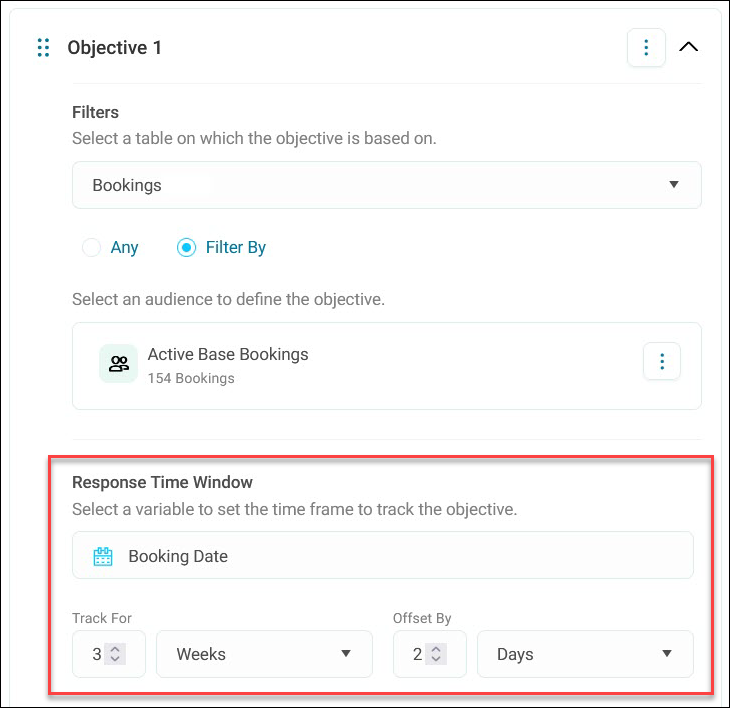Decrease the Track For value with down arrow
This screenshot has height=708, width=730.
pos(115,659)
